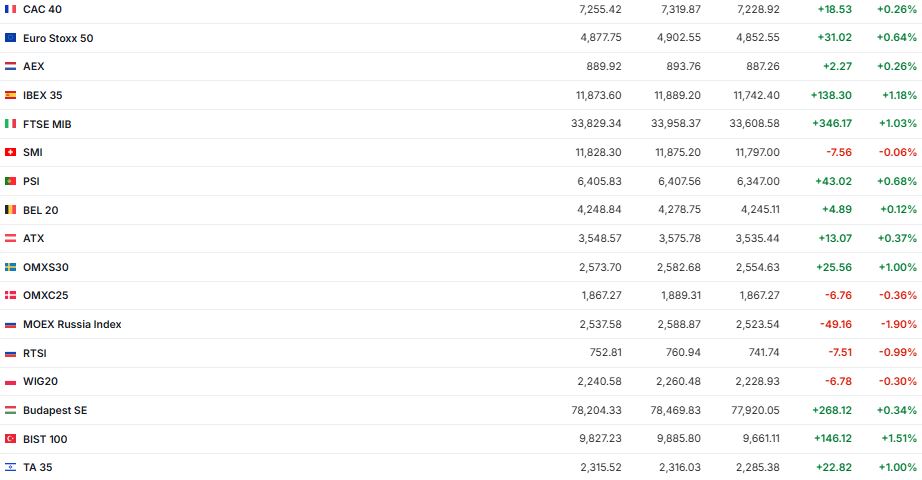Go to MOEX Russia Index details
The width and height of the screenshot is (922, 480).
coord(72,324)
